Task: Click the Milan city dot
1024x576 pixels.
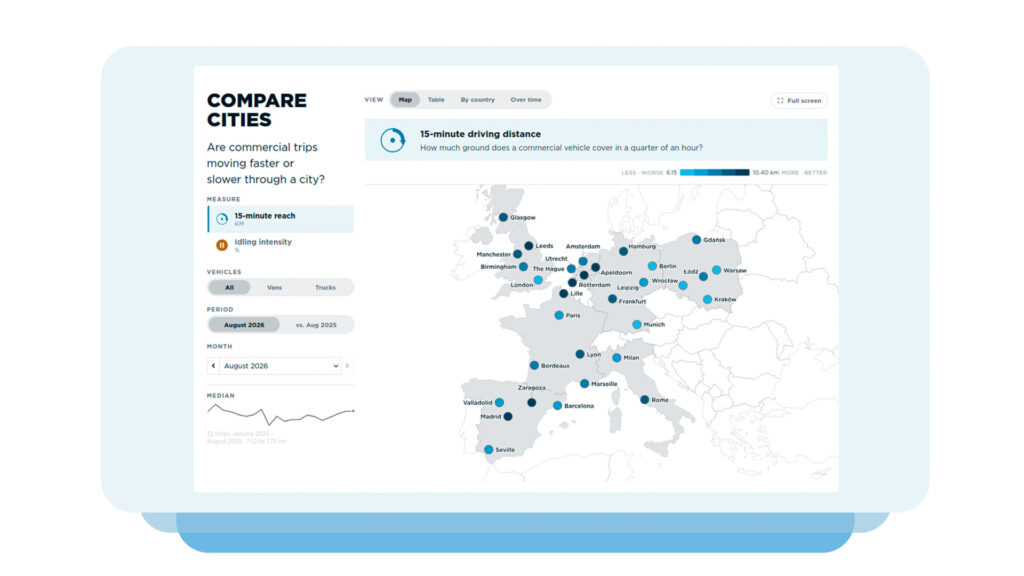Action: [616, 358]
